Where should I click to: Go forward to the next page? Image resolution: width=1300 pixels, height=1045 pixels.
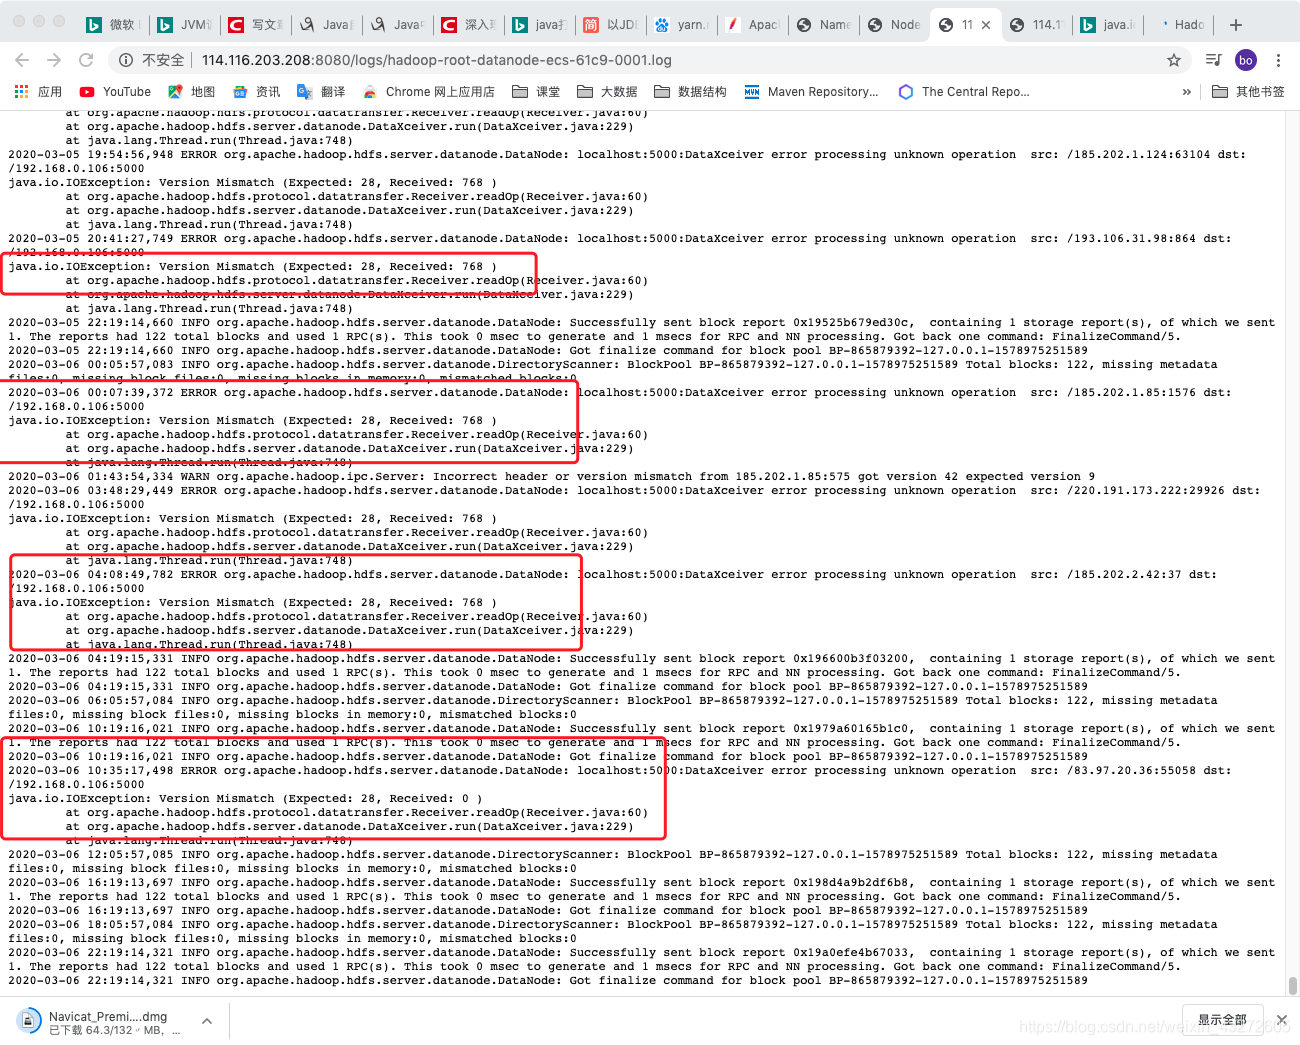coord(54,60)
